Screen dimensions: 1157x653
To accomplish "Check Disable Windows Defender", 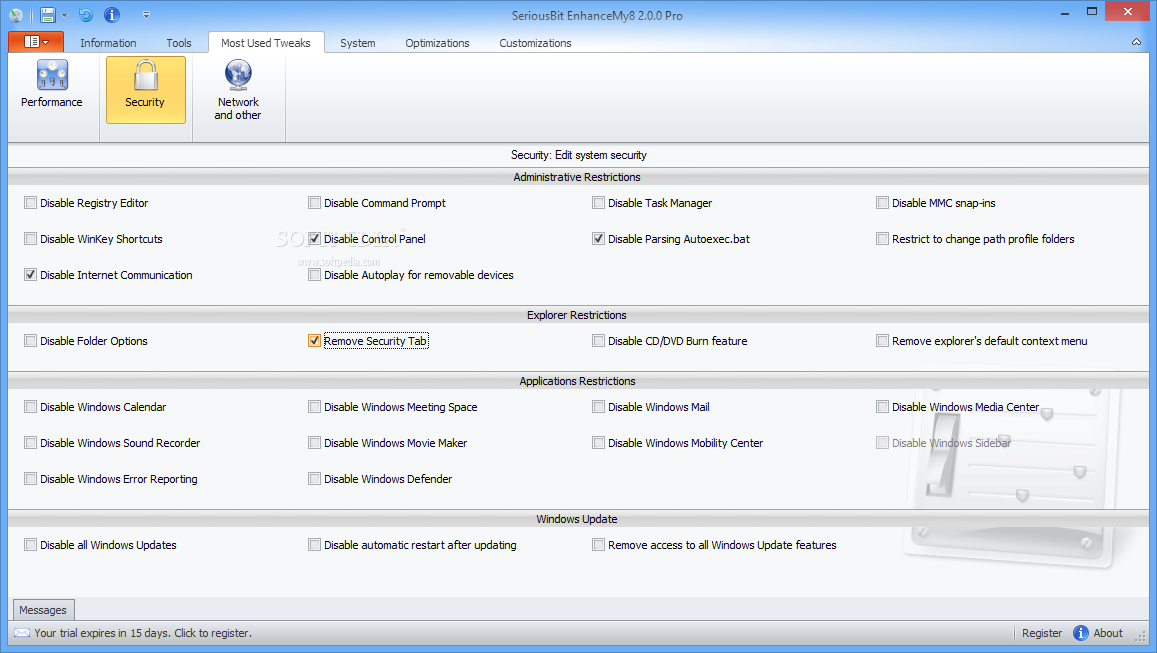I will pyautogui.click(x=314, y=479).
